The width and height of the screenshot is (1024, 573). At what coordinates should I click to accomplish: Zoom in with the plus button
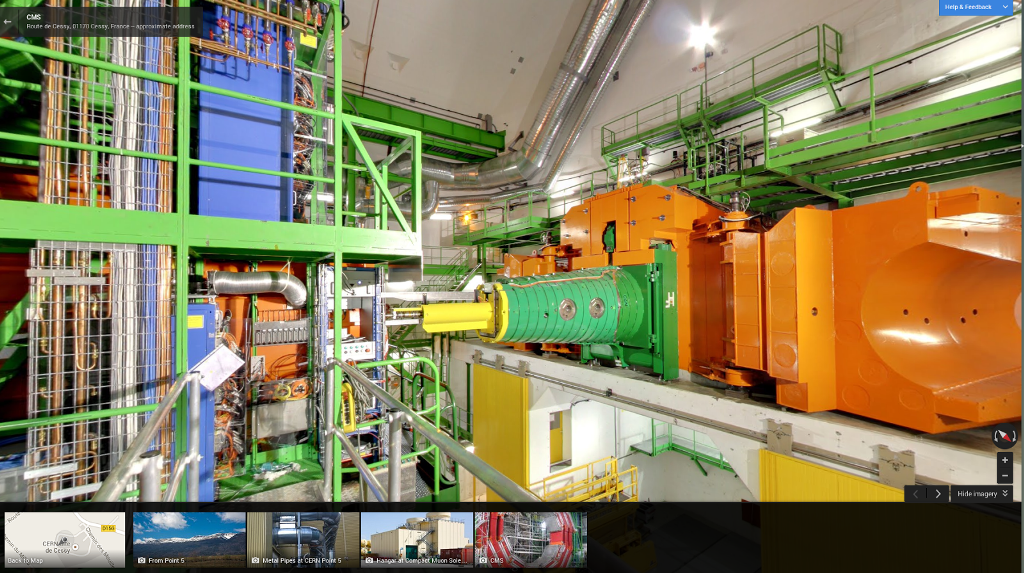[x=1005, y=460]
